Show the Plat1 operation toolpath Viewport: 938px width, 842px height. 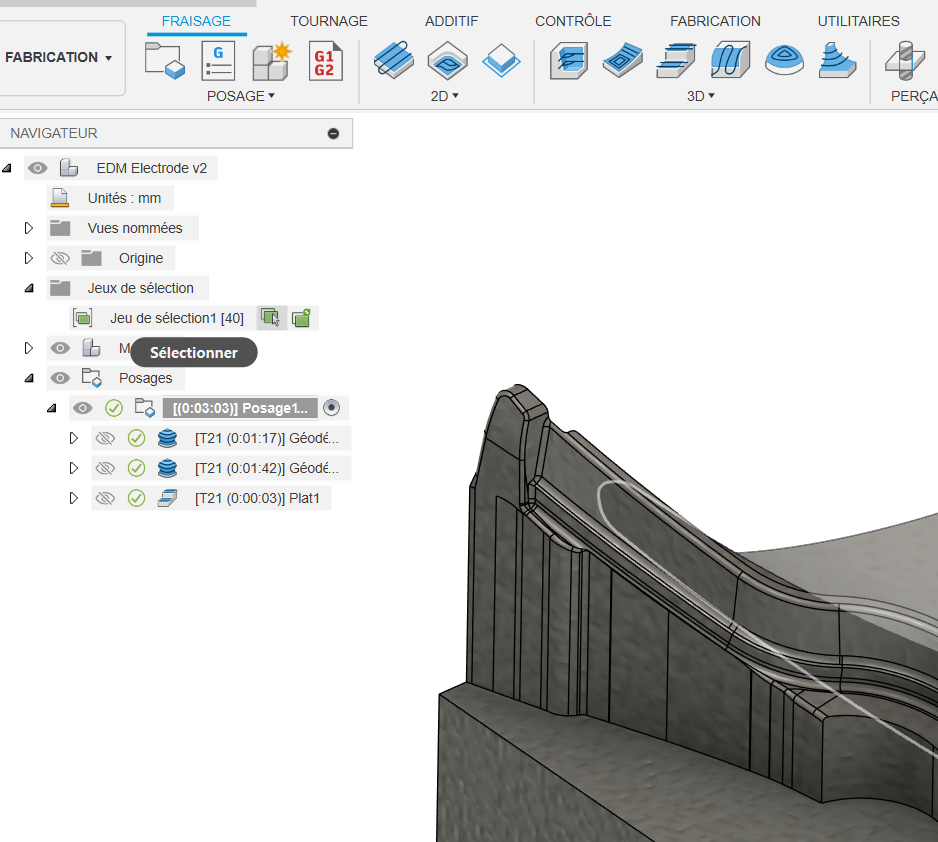tap(104, 498)
